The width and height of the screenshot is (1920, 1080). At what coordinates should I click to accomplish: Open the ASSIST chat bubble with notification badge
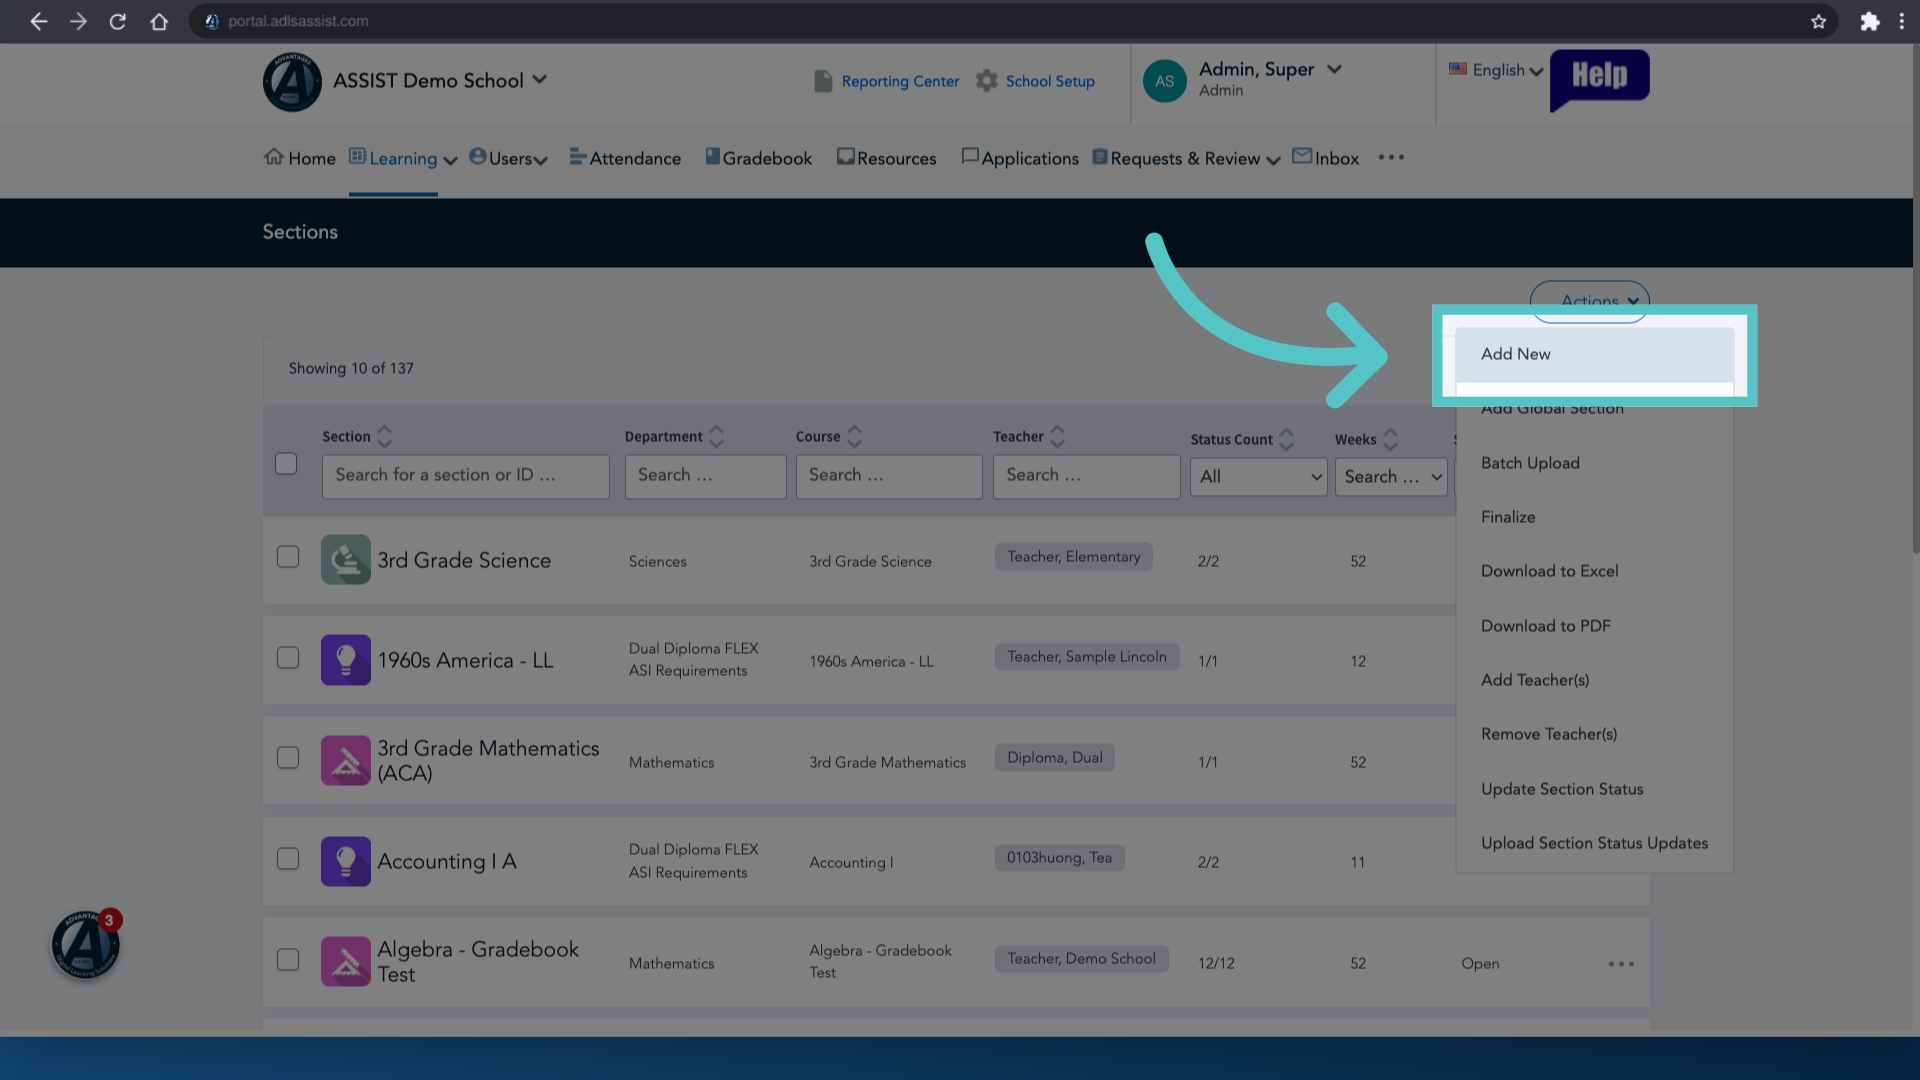pyautogui.click(x=86, y=944)
